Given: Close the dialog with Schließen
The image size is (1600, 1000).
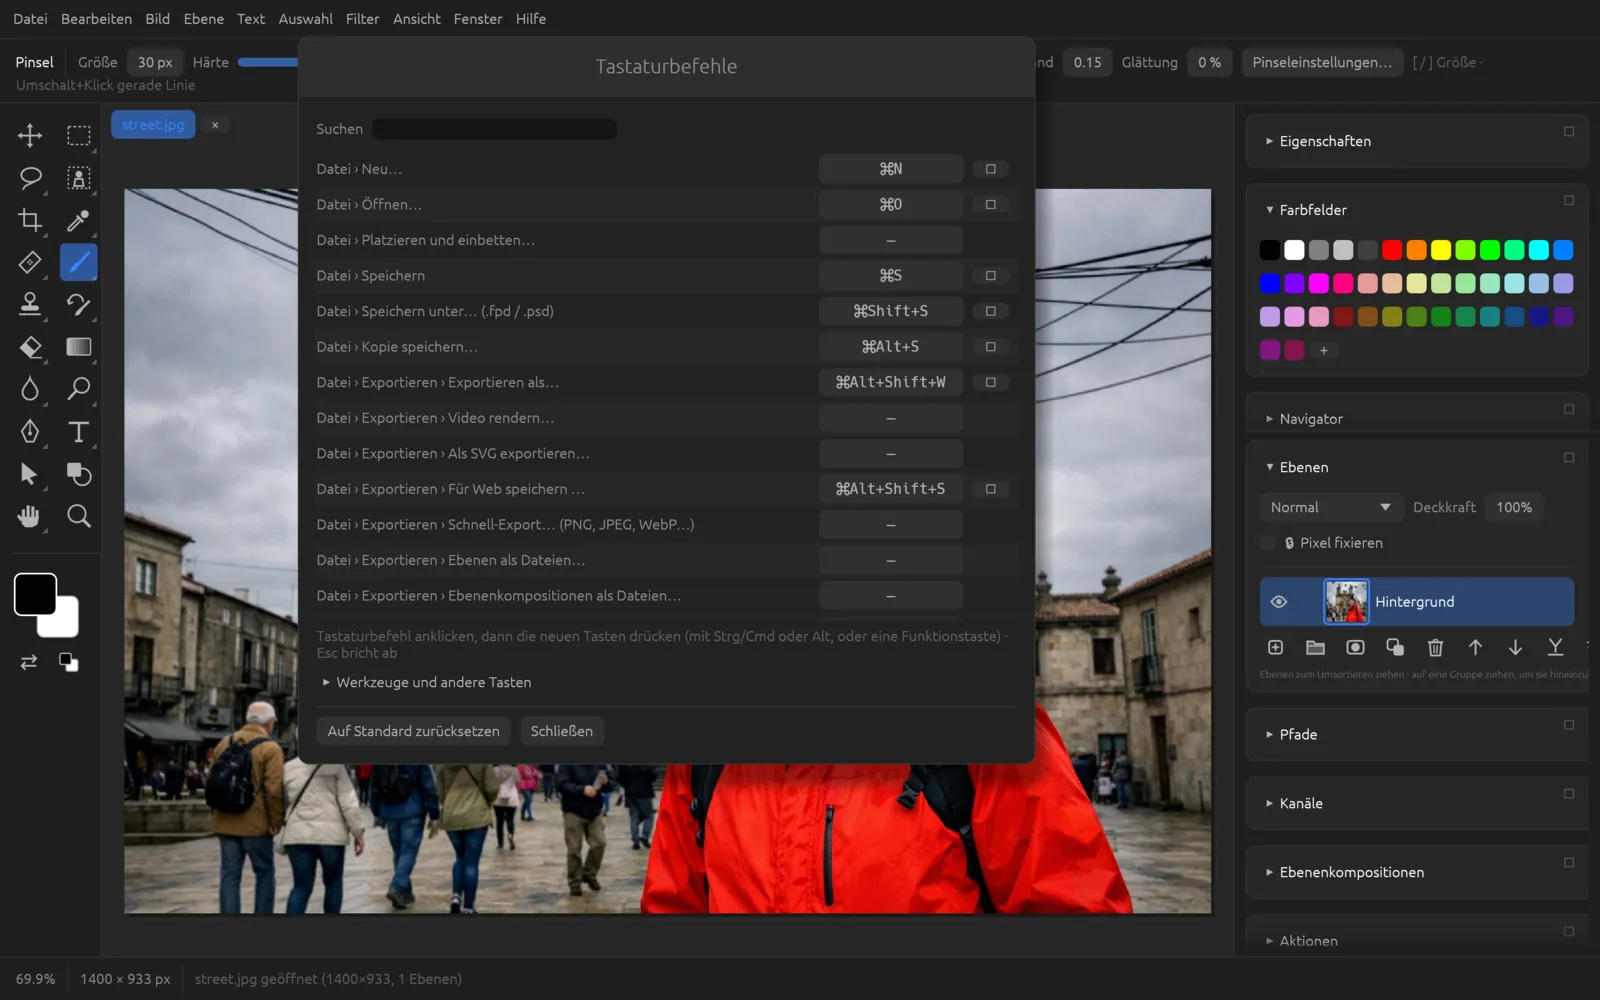Looking at the screenshot, I should 562,731.
